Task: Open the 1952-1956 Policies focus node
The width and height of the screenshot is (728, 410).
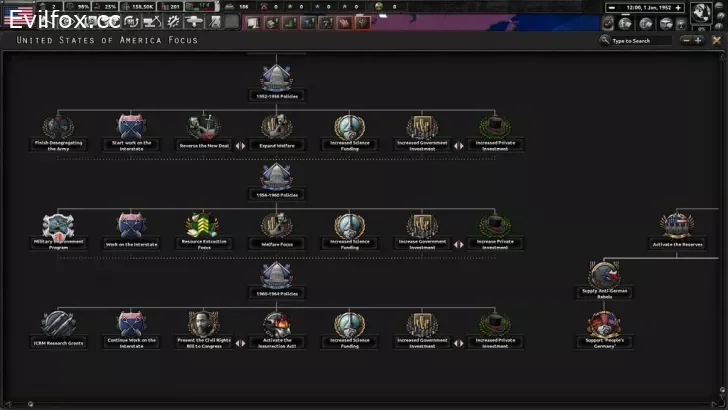Action: point(276,80)
